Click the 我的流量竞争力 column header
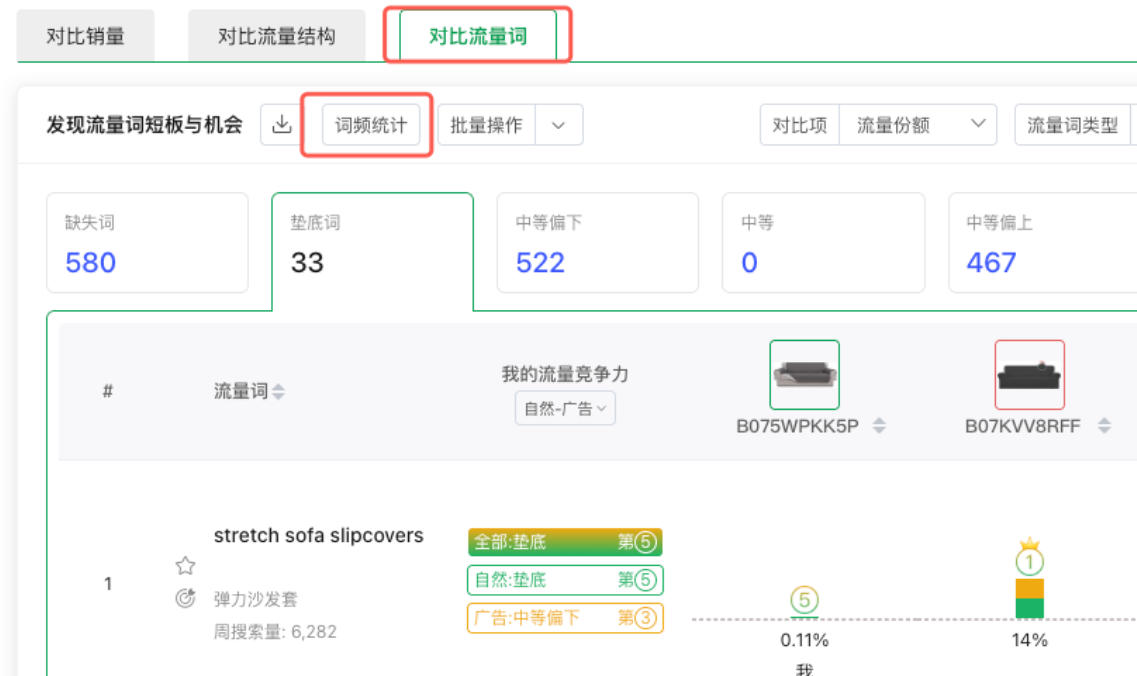1137x676 pixels. [x=565, y=374]
